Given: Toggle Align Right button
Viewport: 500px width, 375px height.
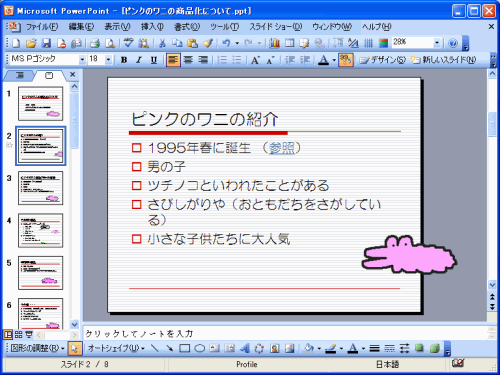Looking at the screenshot, I should pos(203,60).
